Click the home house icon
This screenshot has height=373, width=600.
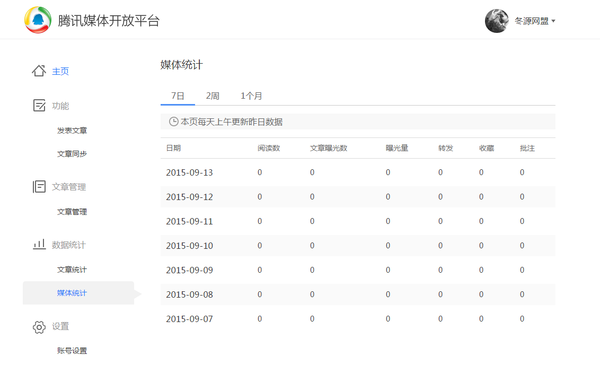(39, 71)
